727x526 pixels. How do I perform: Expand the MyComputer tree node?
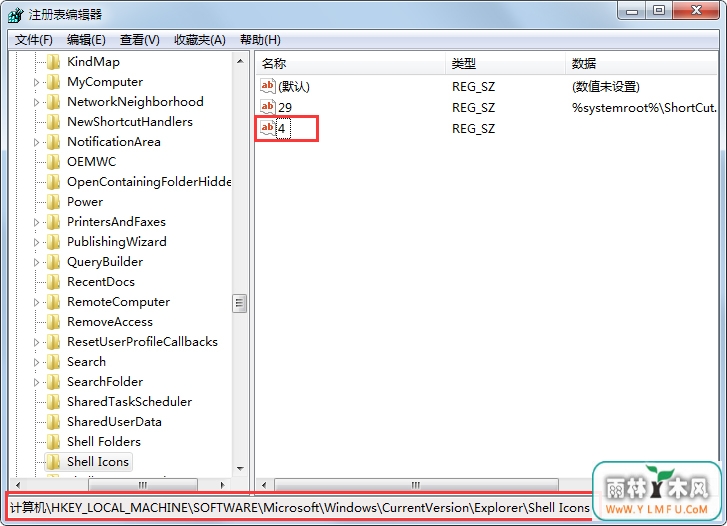click(37, 82)
